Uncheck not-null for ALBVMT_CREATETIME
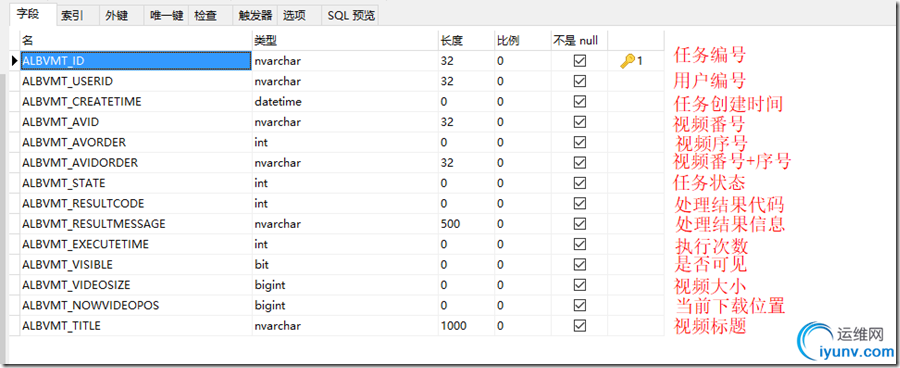The image size is (900, 368). click(x=580, y=102)
